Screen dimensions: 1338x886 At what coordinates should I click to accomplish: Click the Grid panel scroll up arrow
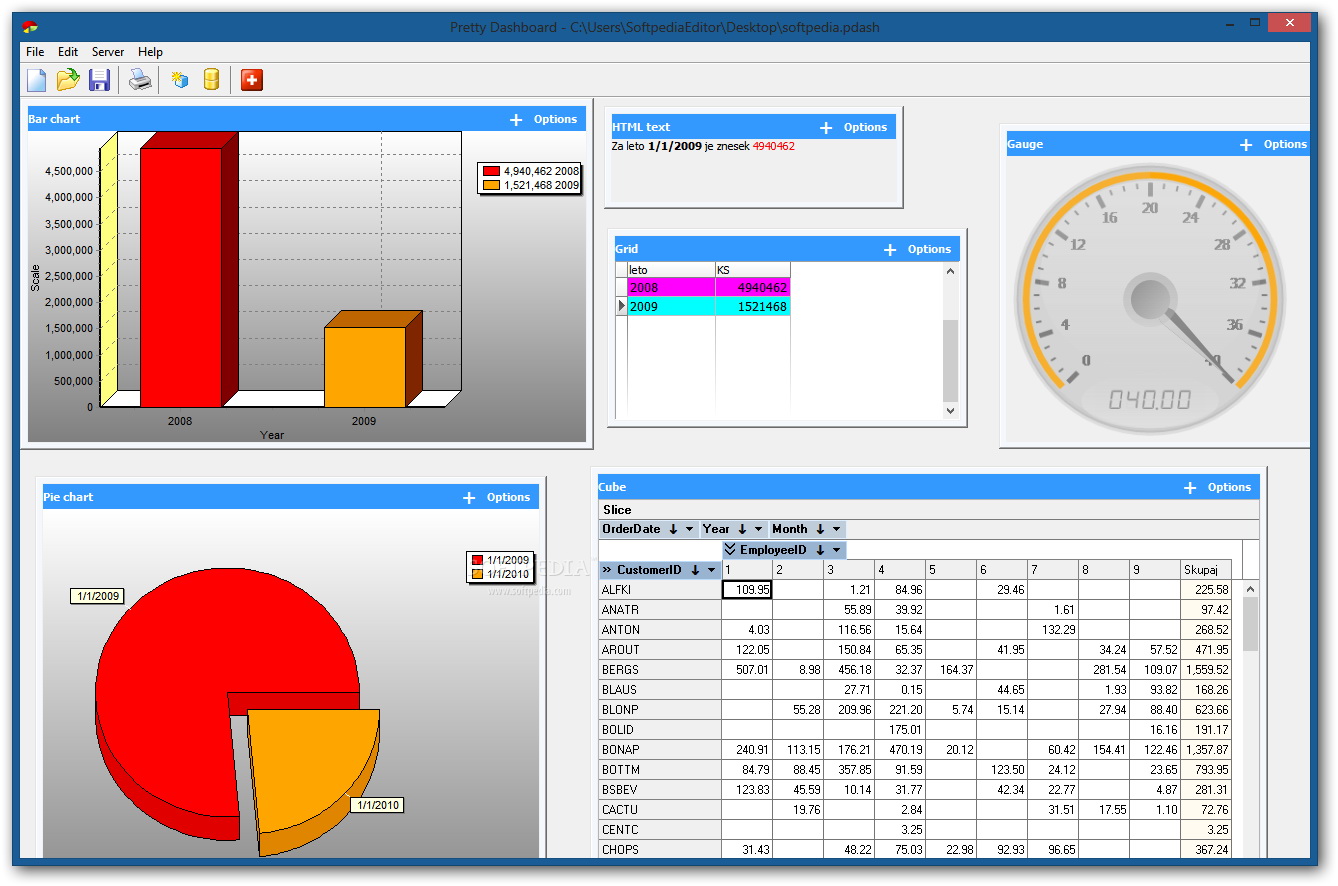[950, 270]
